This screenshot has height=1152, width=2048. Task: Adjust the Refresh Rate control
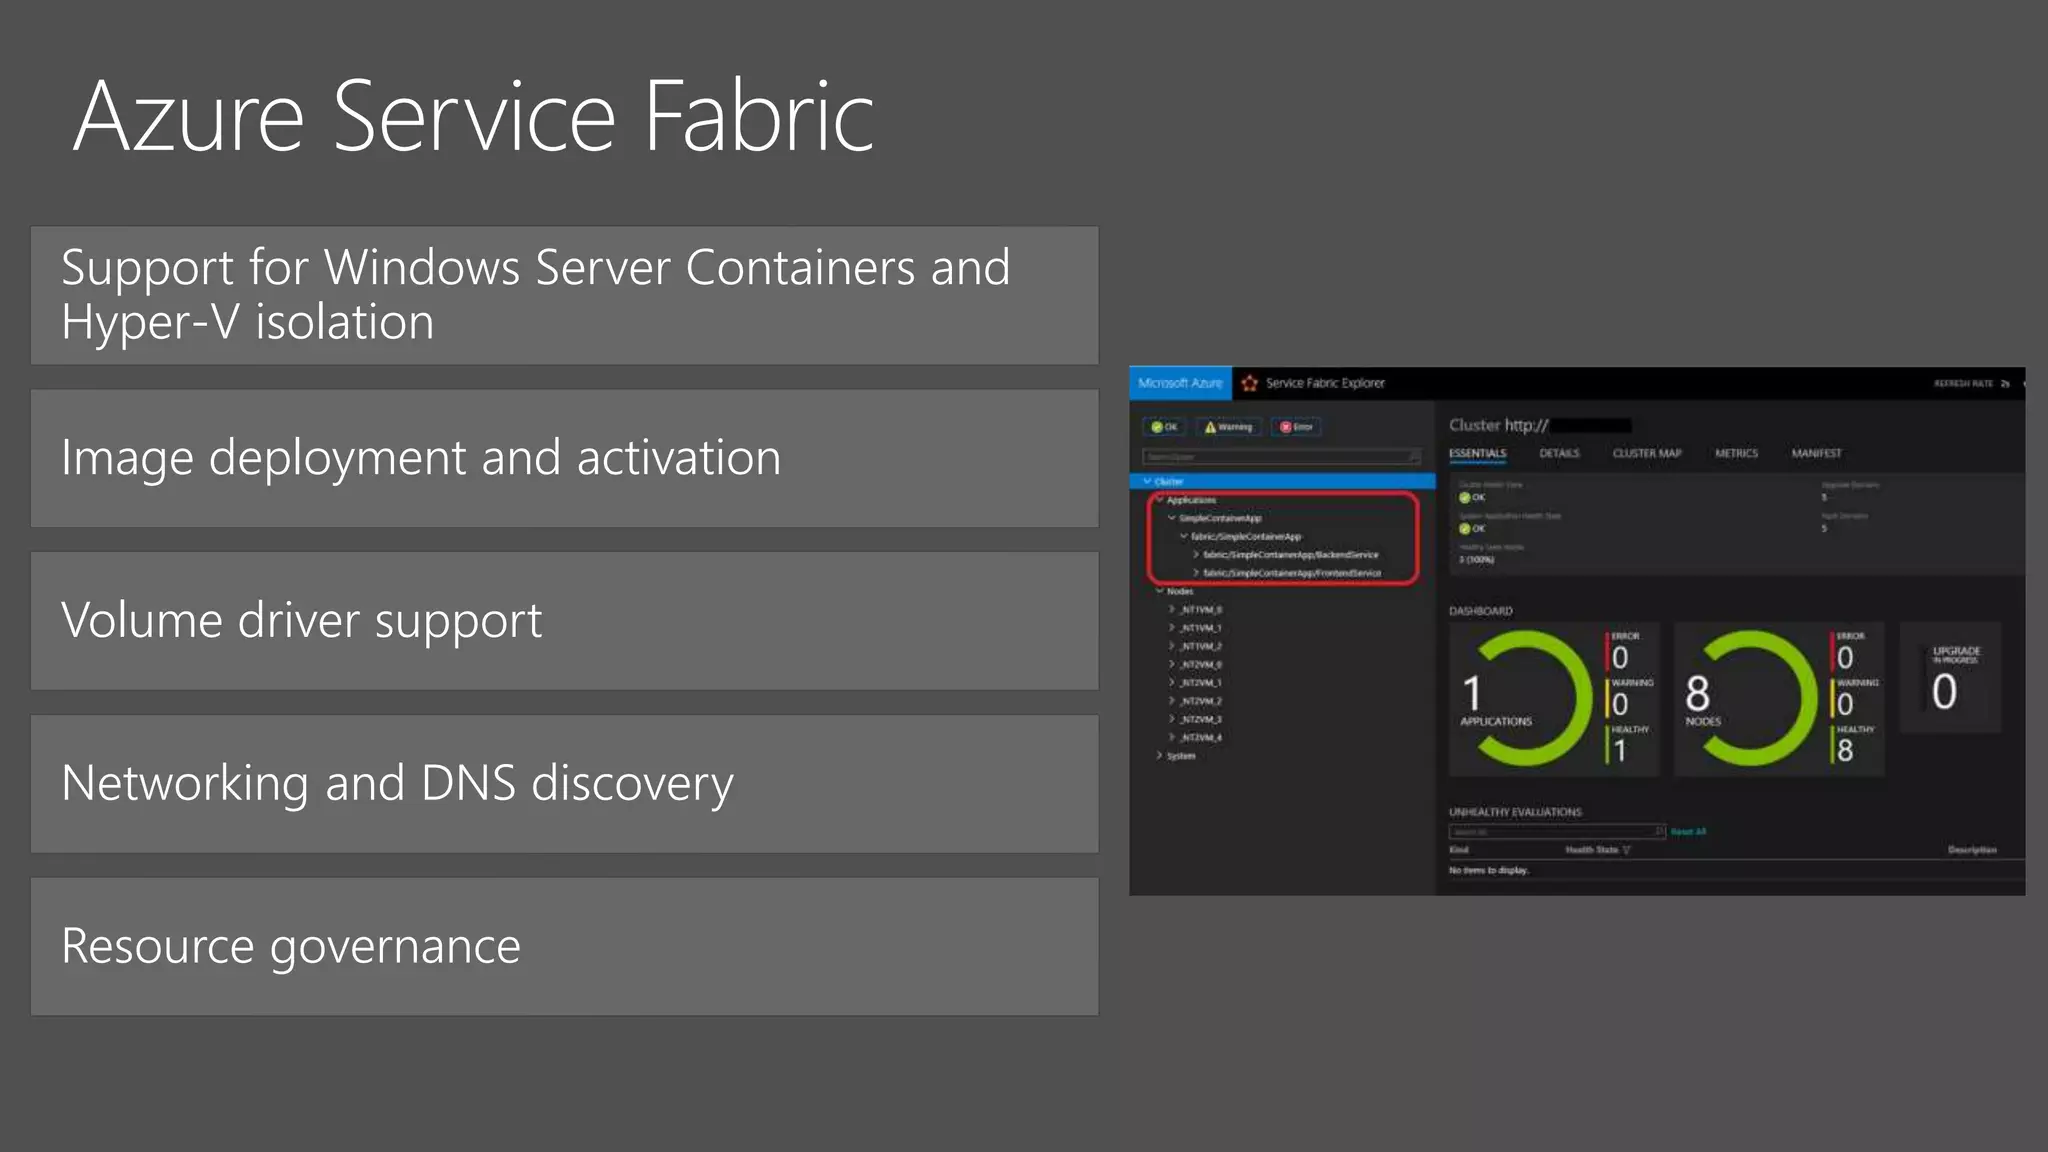point(1971,383)
